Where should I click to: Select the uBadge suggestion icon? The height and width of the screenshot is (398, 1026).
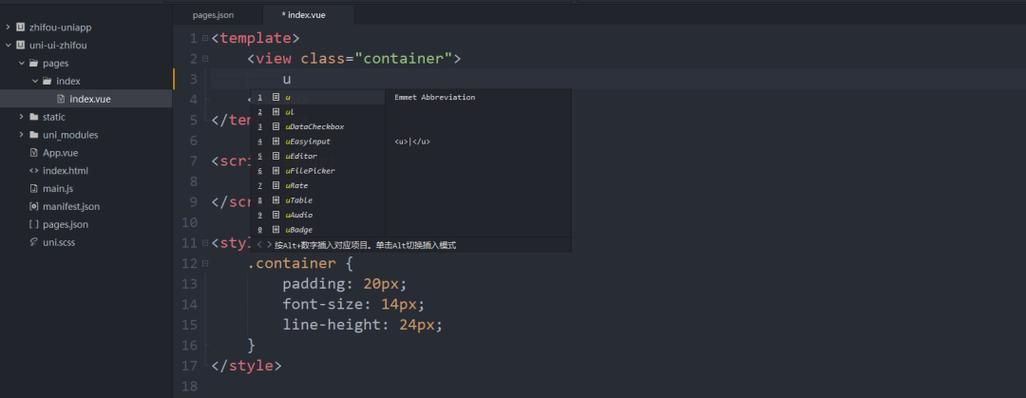coord(275,230)
